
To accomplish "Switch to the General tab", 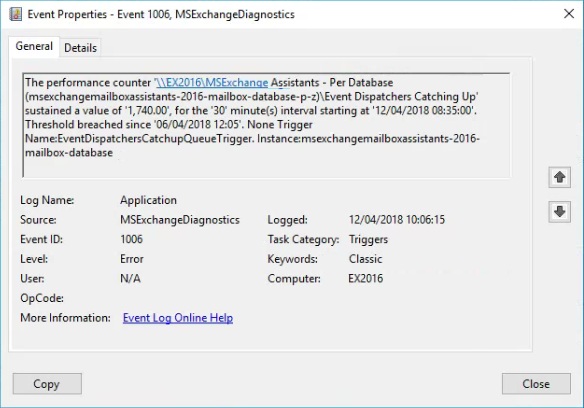I will point(34,47).
